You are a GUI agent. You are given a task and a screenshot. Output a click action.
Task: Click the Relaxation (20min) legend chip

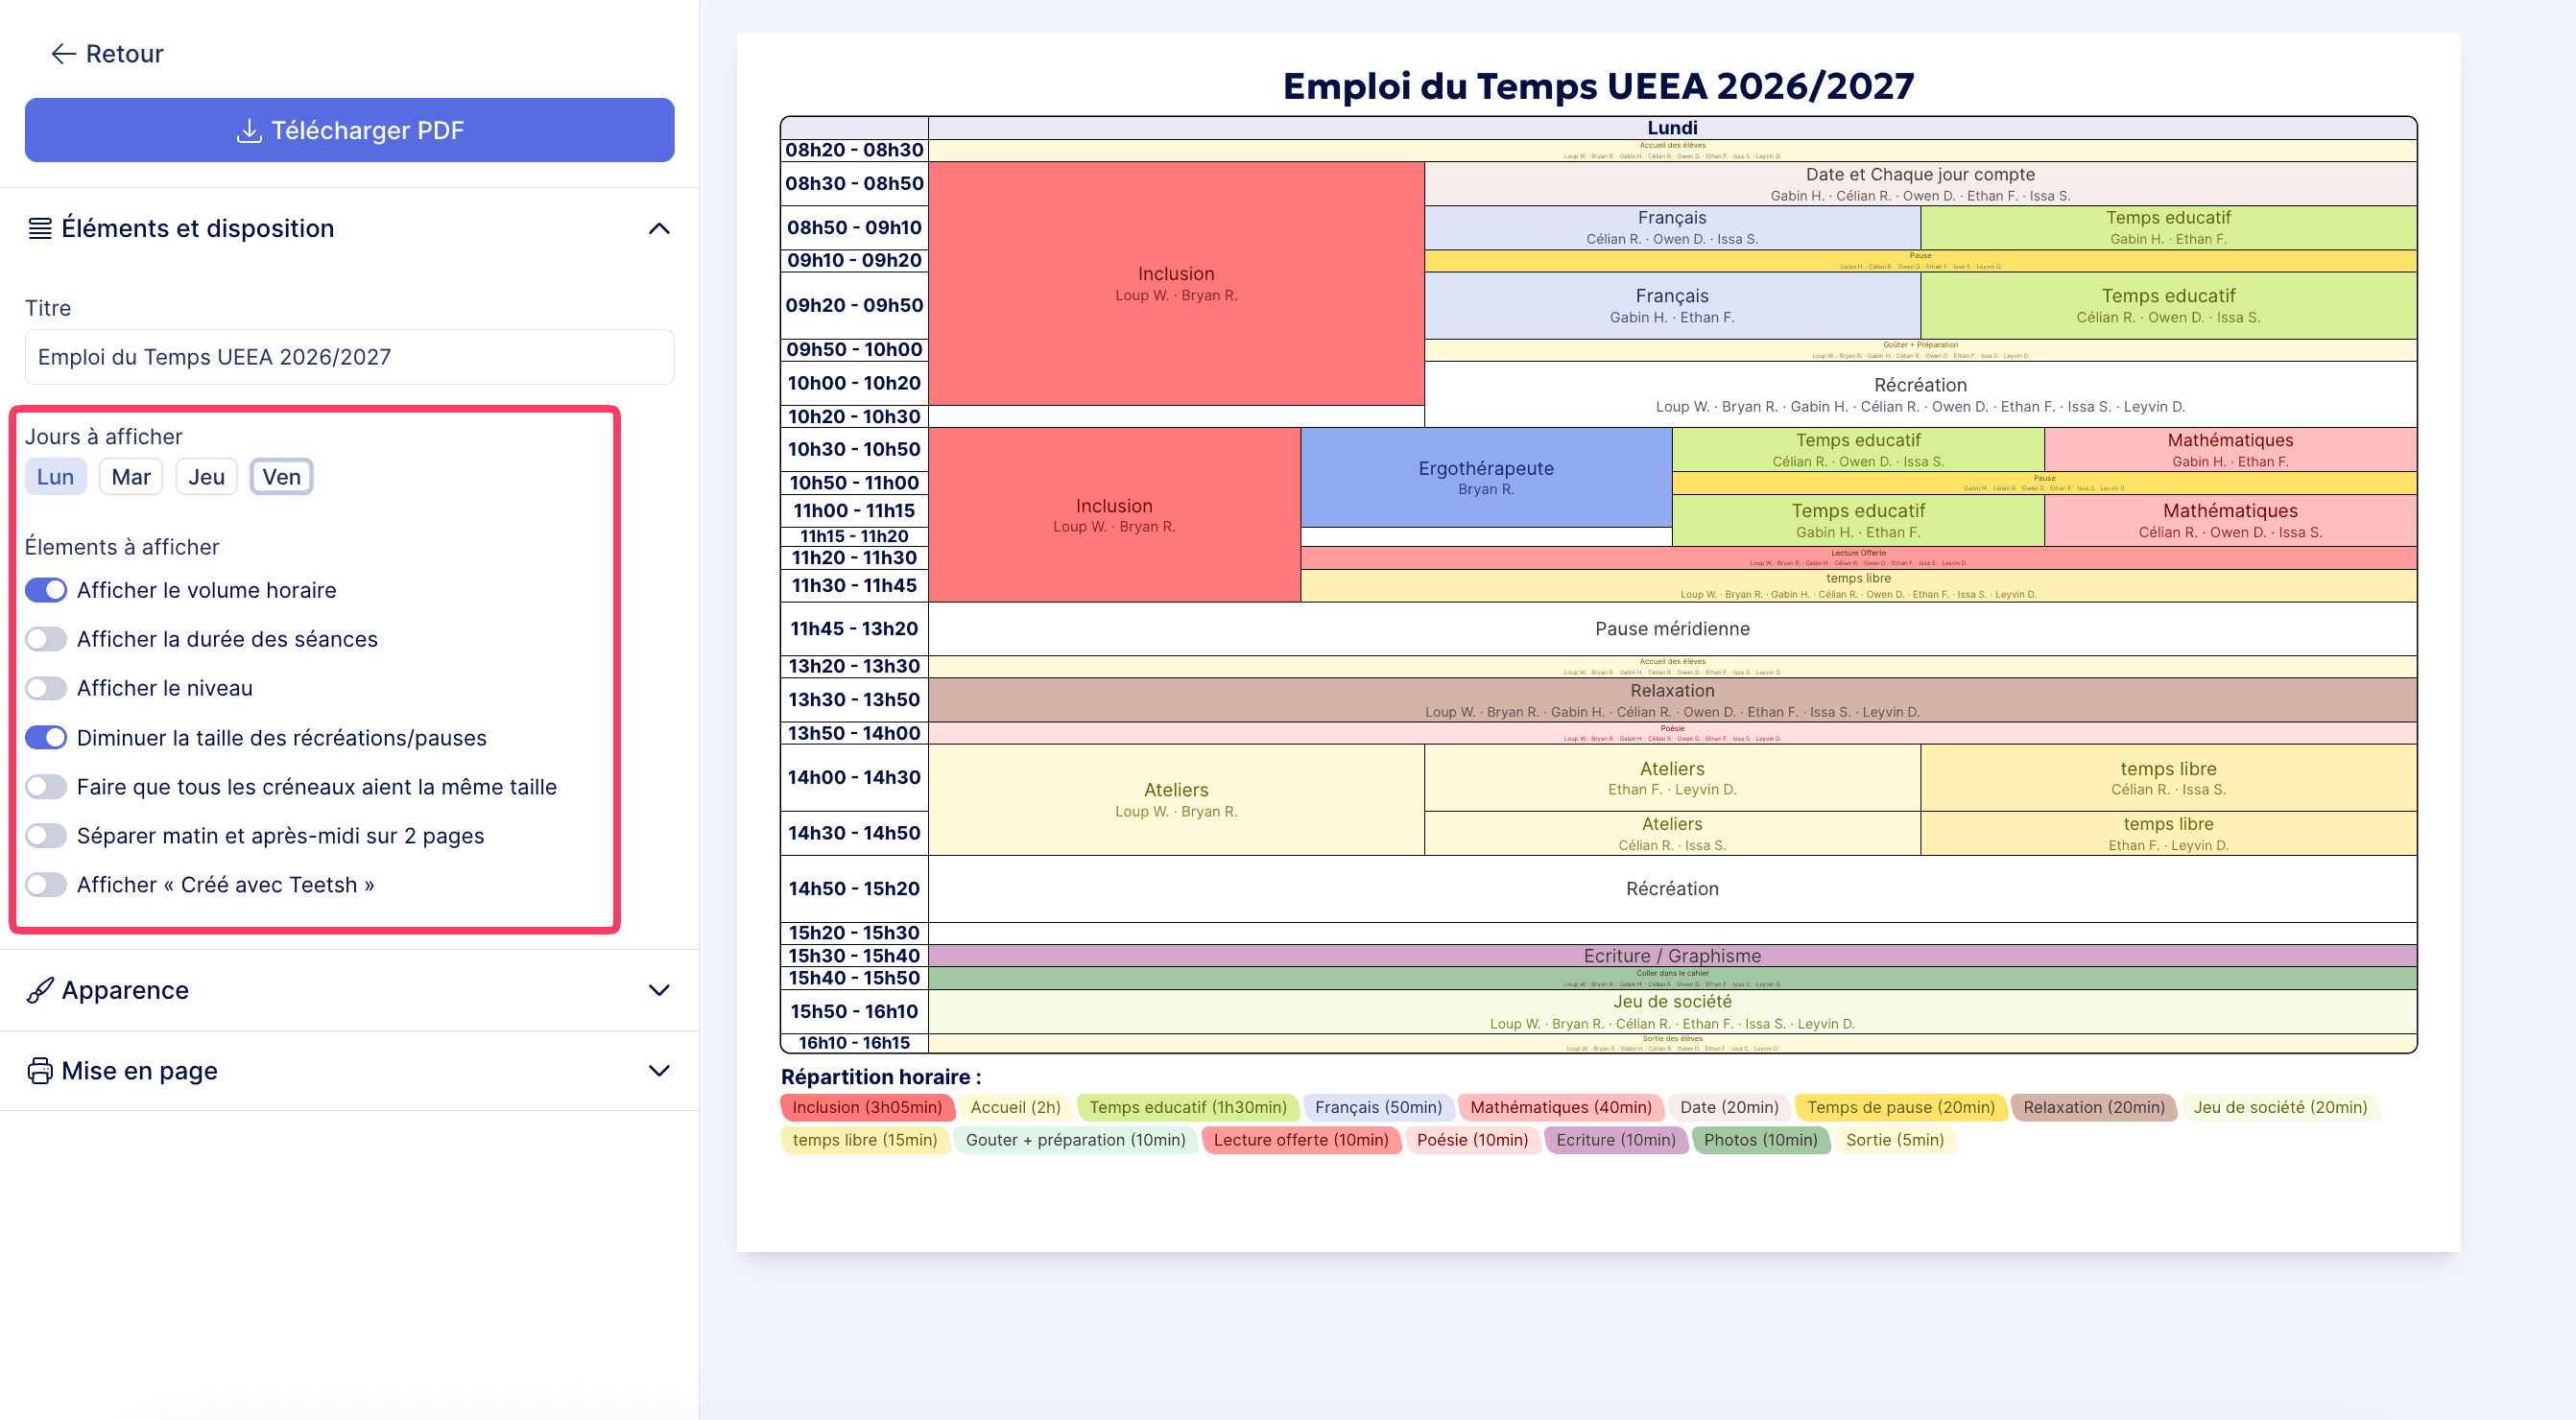click(x=2094, y=1107)
